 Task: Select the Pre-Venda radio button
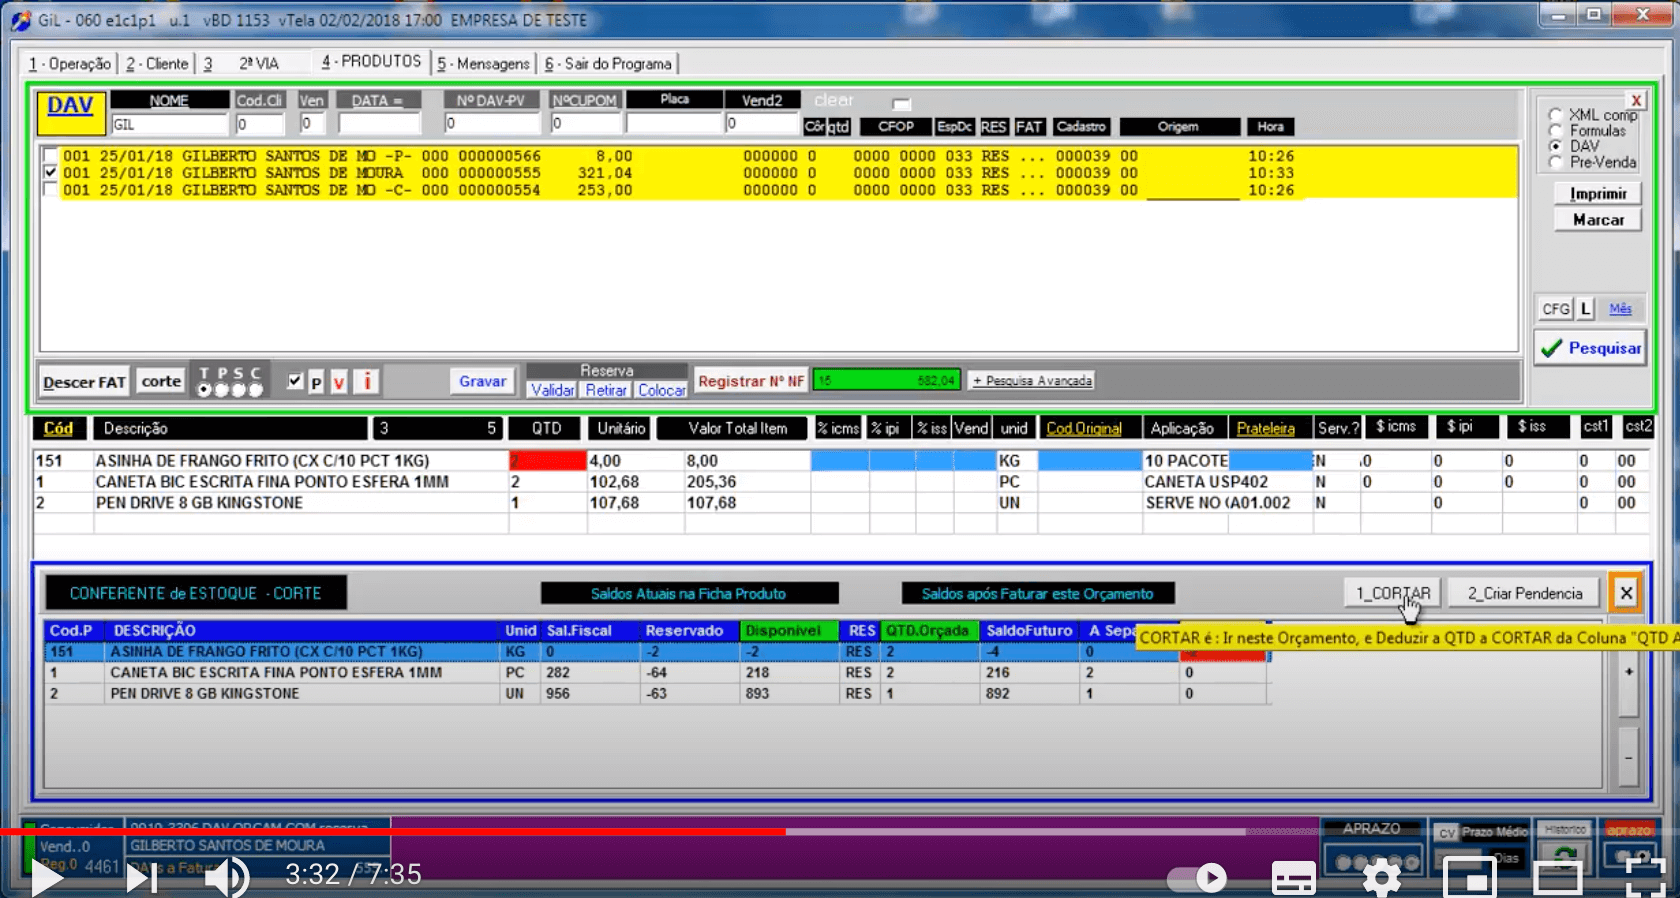click(1555, 162)
